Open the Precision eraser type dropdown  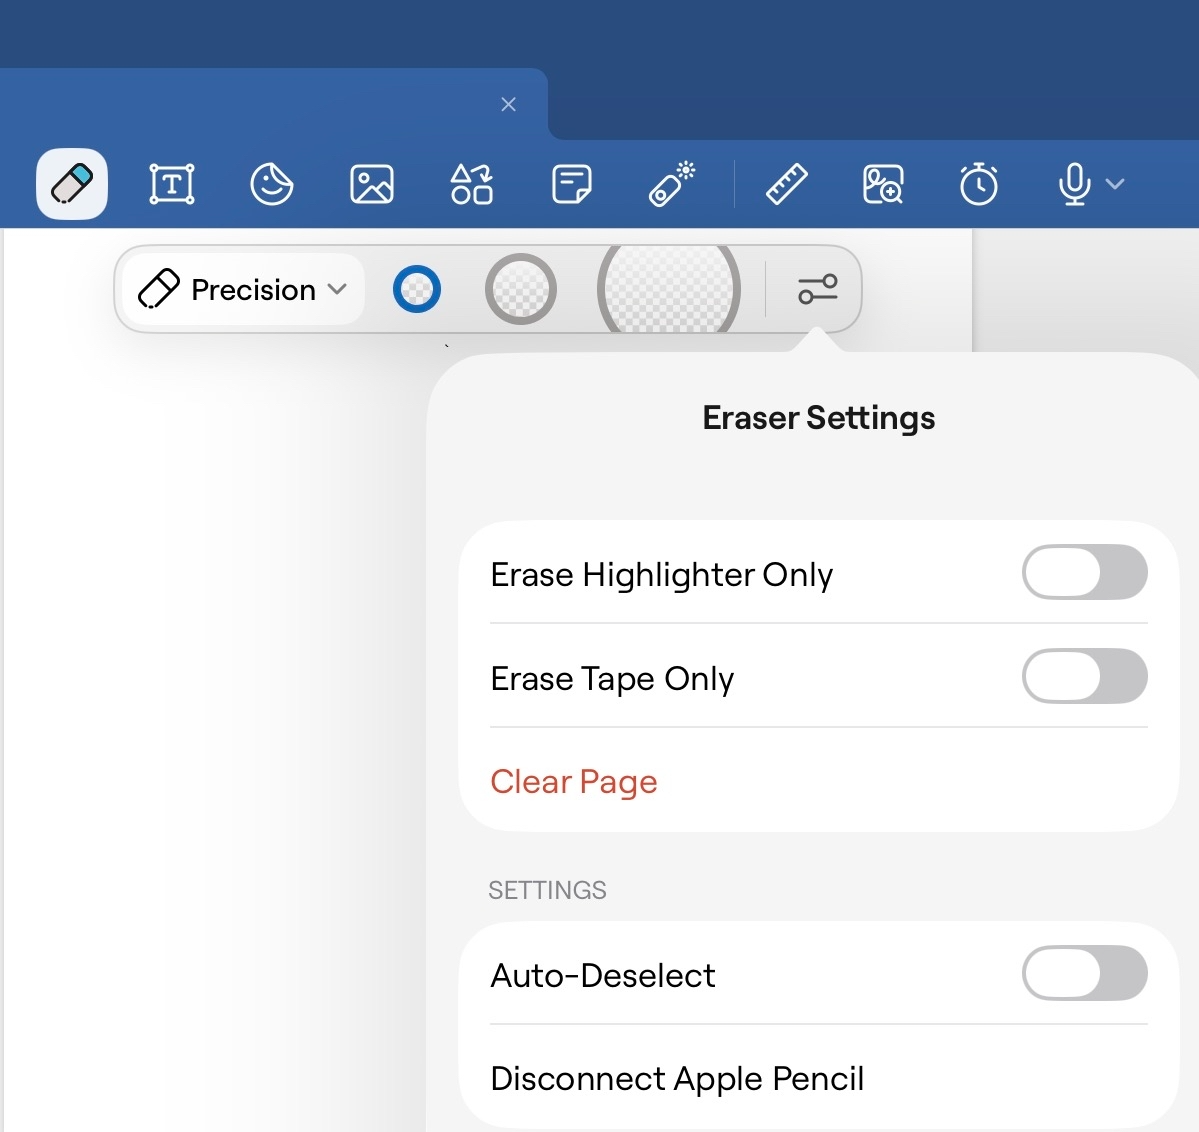[243, 289]
